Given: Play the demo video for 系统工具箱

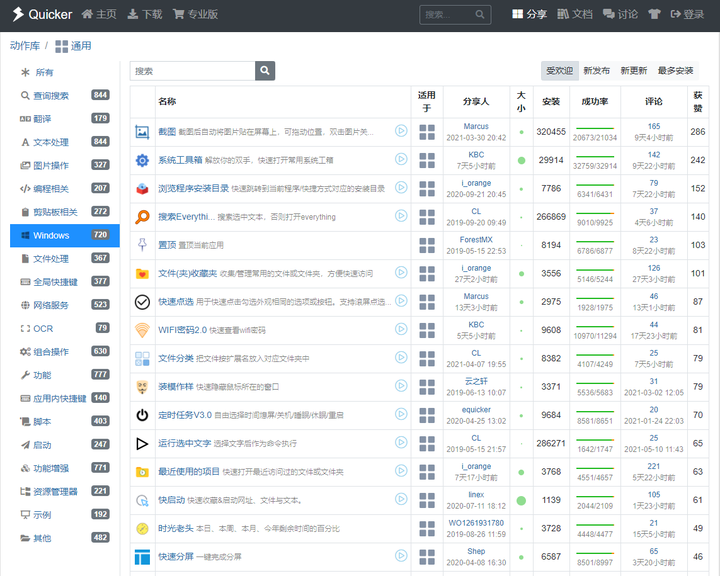Looking at the screenshot, I should click(401, 159).
